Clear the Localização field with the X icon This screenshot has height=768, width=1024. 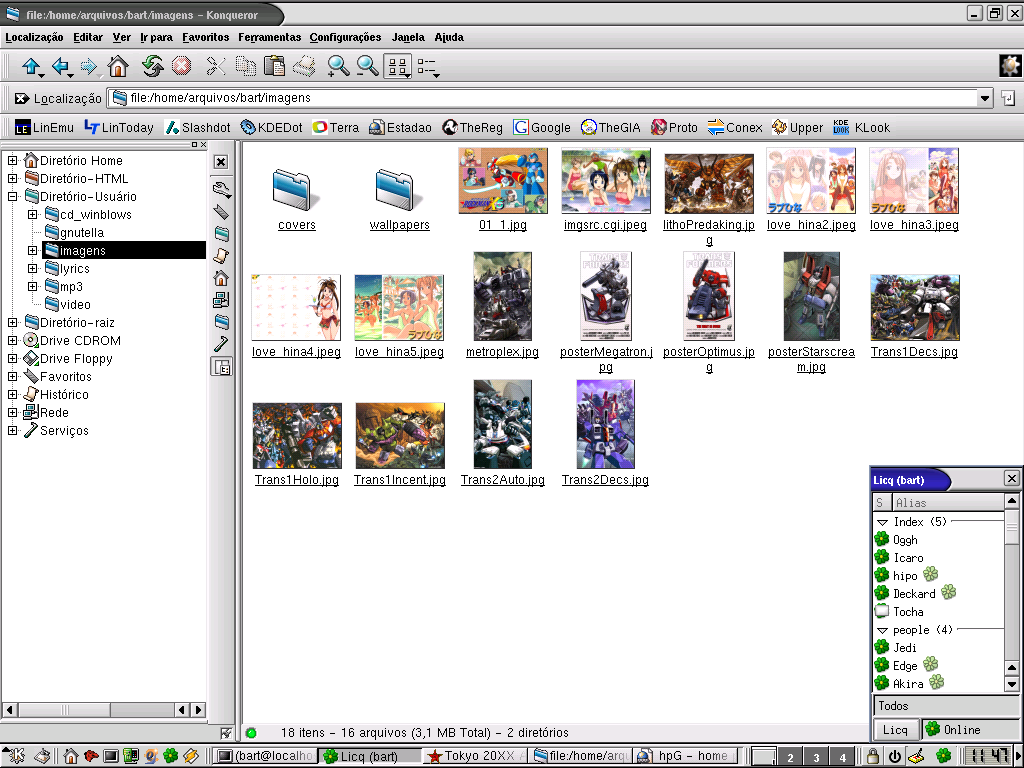click(22, 99)
